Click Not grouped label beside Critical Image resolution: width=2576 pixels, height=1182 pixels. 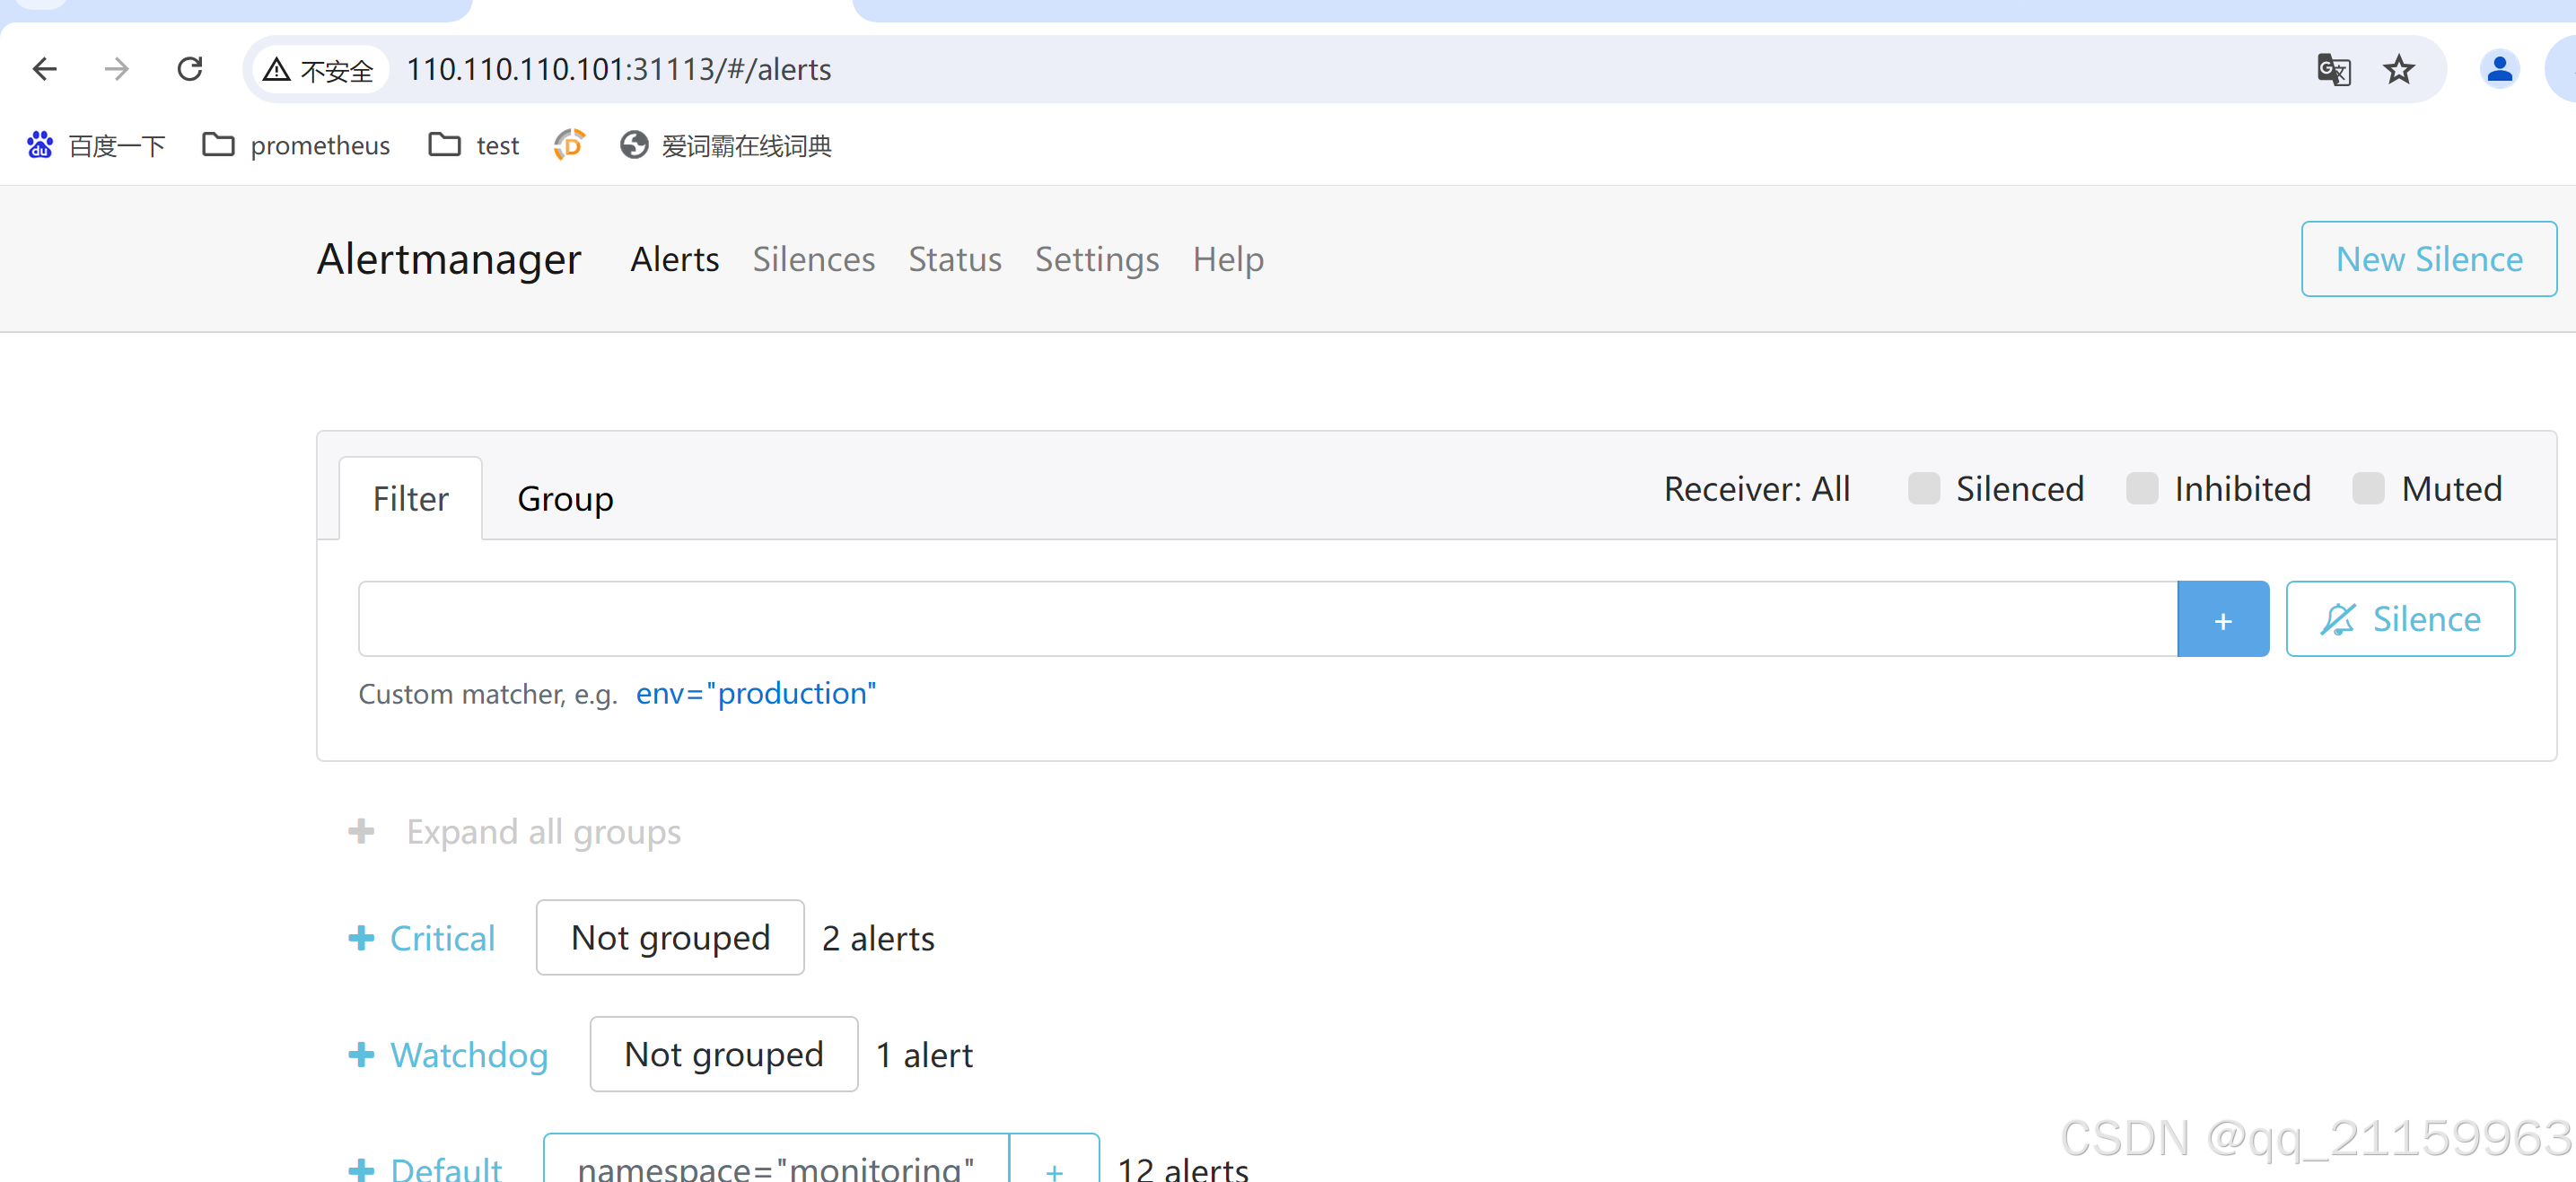670,938
